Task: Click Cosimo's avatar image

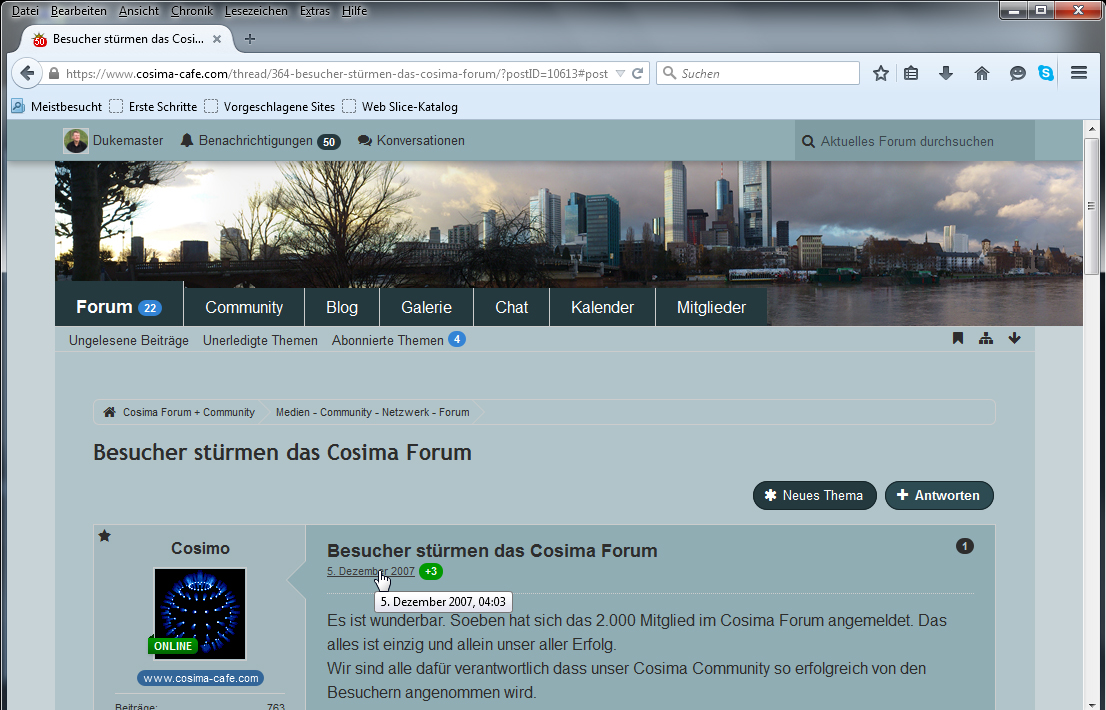Action: [200, 614]
